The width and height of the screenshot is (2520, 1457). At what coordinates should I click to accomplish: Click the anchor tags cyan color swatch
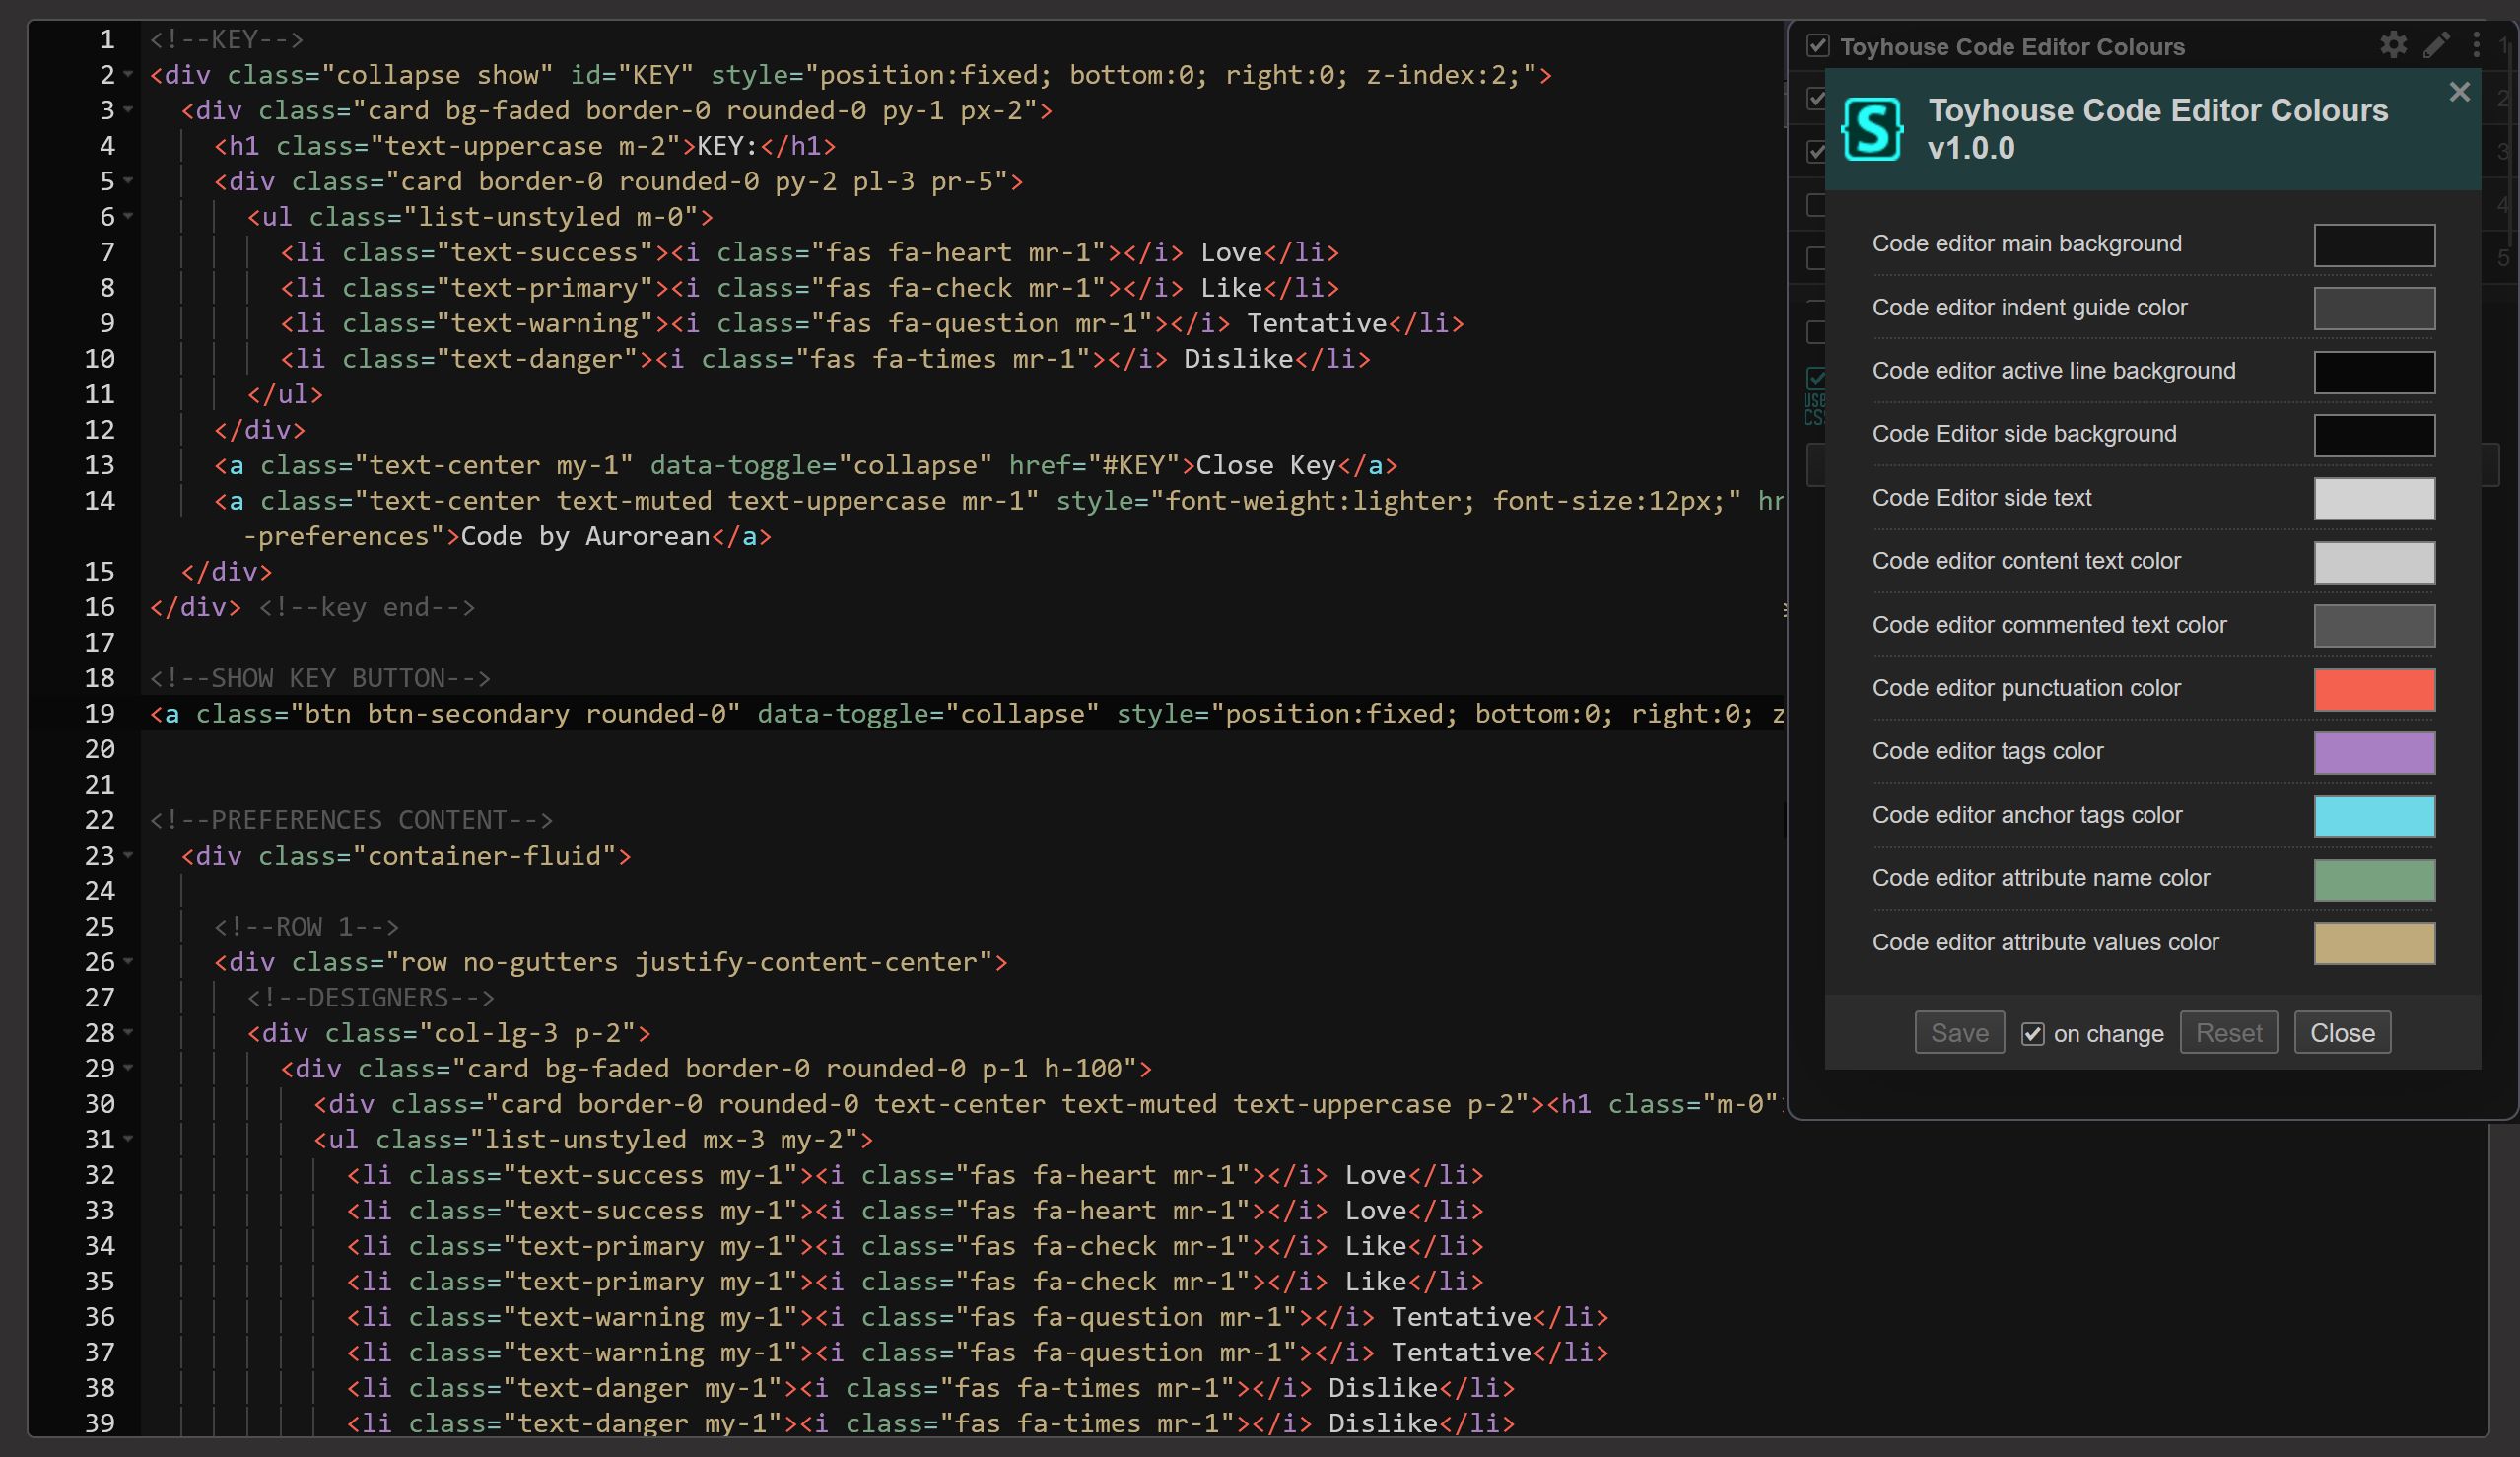[x=2373, y=813]
